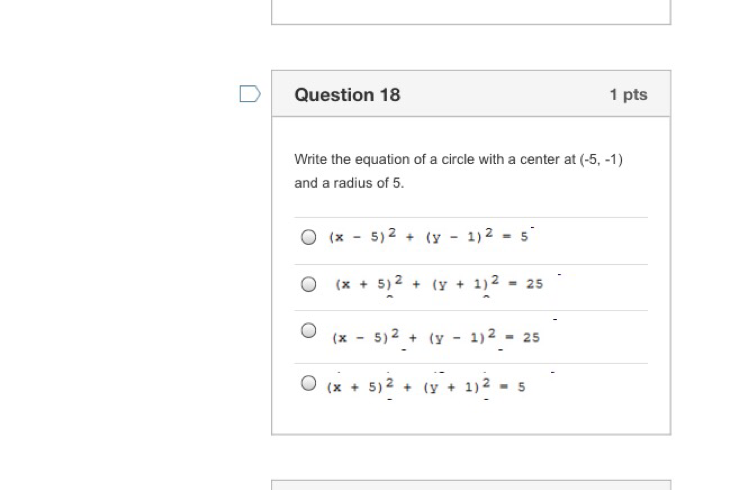Click equation text (x + 5)² + (y + 1)² = 25
The height and width of the screenshot is (490, 748).
click(x=439, y=284)
